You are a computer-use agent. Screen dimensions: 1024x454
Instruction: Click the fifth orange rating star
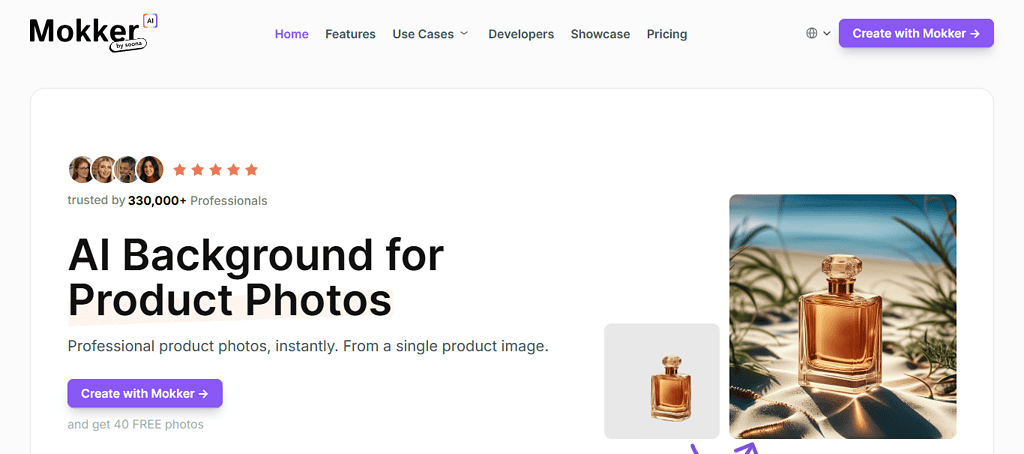(251, 170)
